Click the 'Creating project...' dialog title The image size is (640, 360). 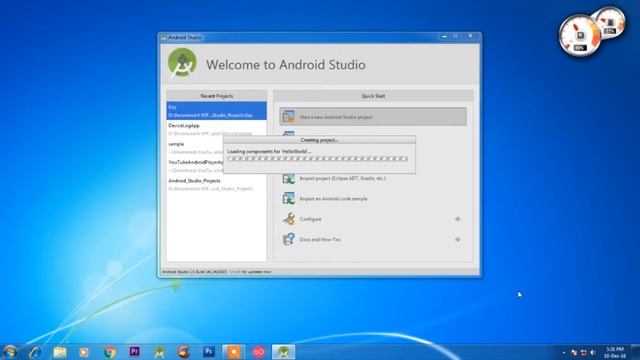[x=319, y=140]
